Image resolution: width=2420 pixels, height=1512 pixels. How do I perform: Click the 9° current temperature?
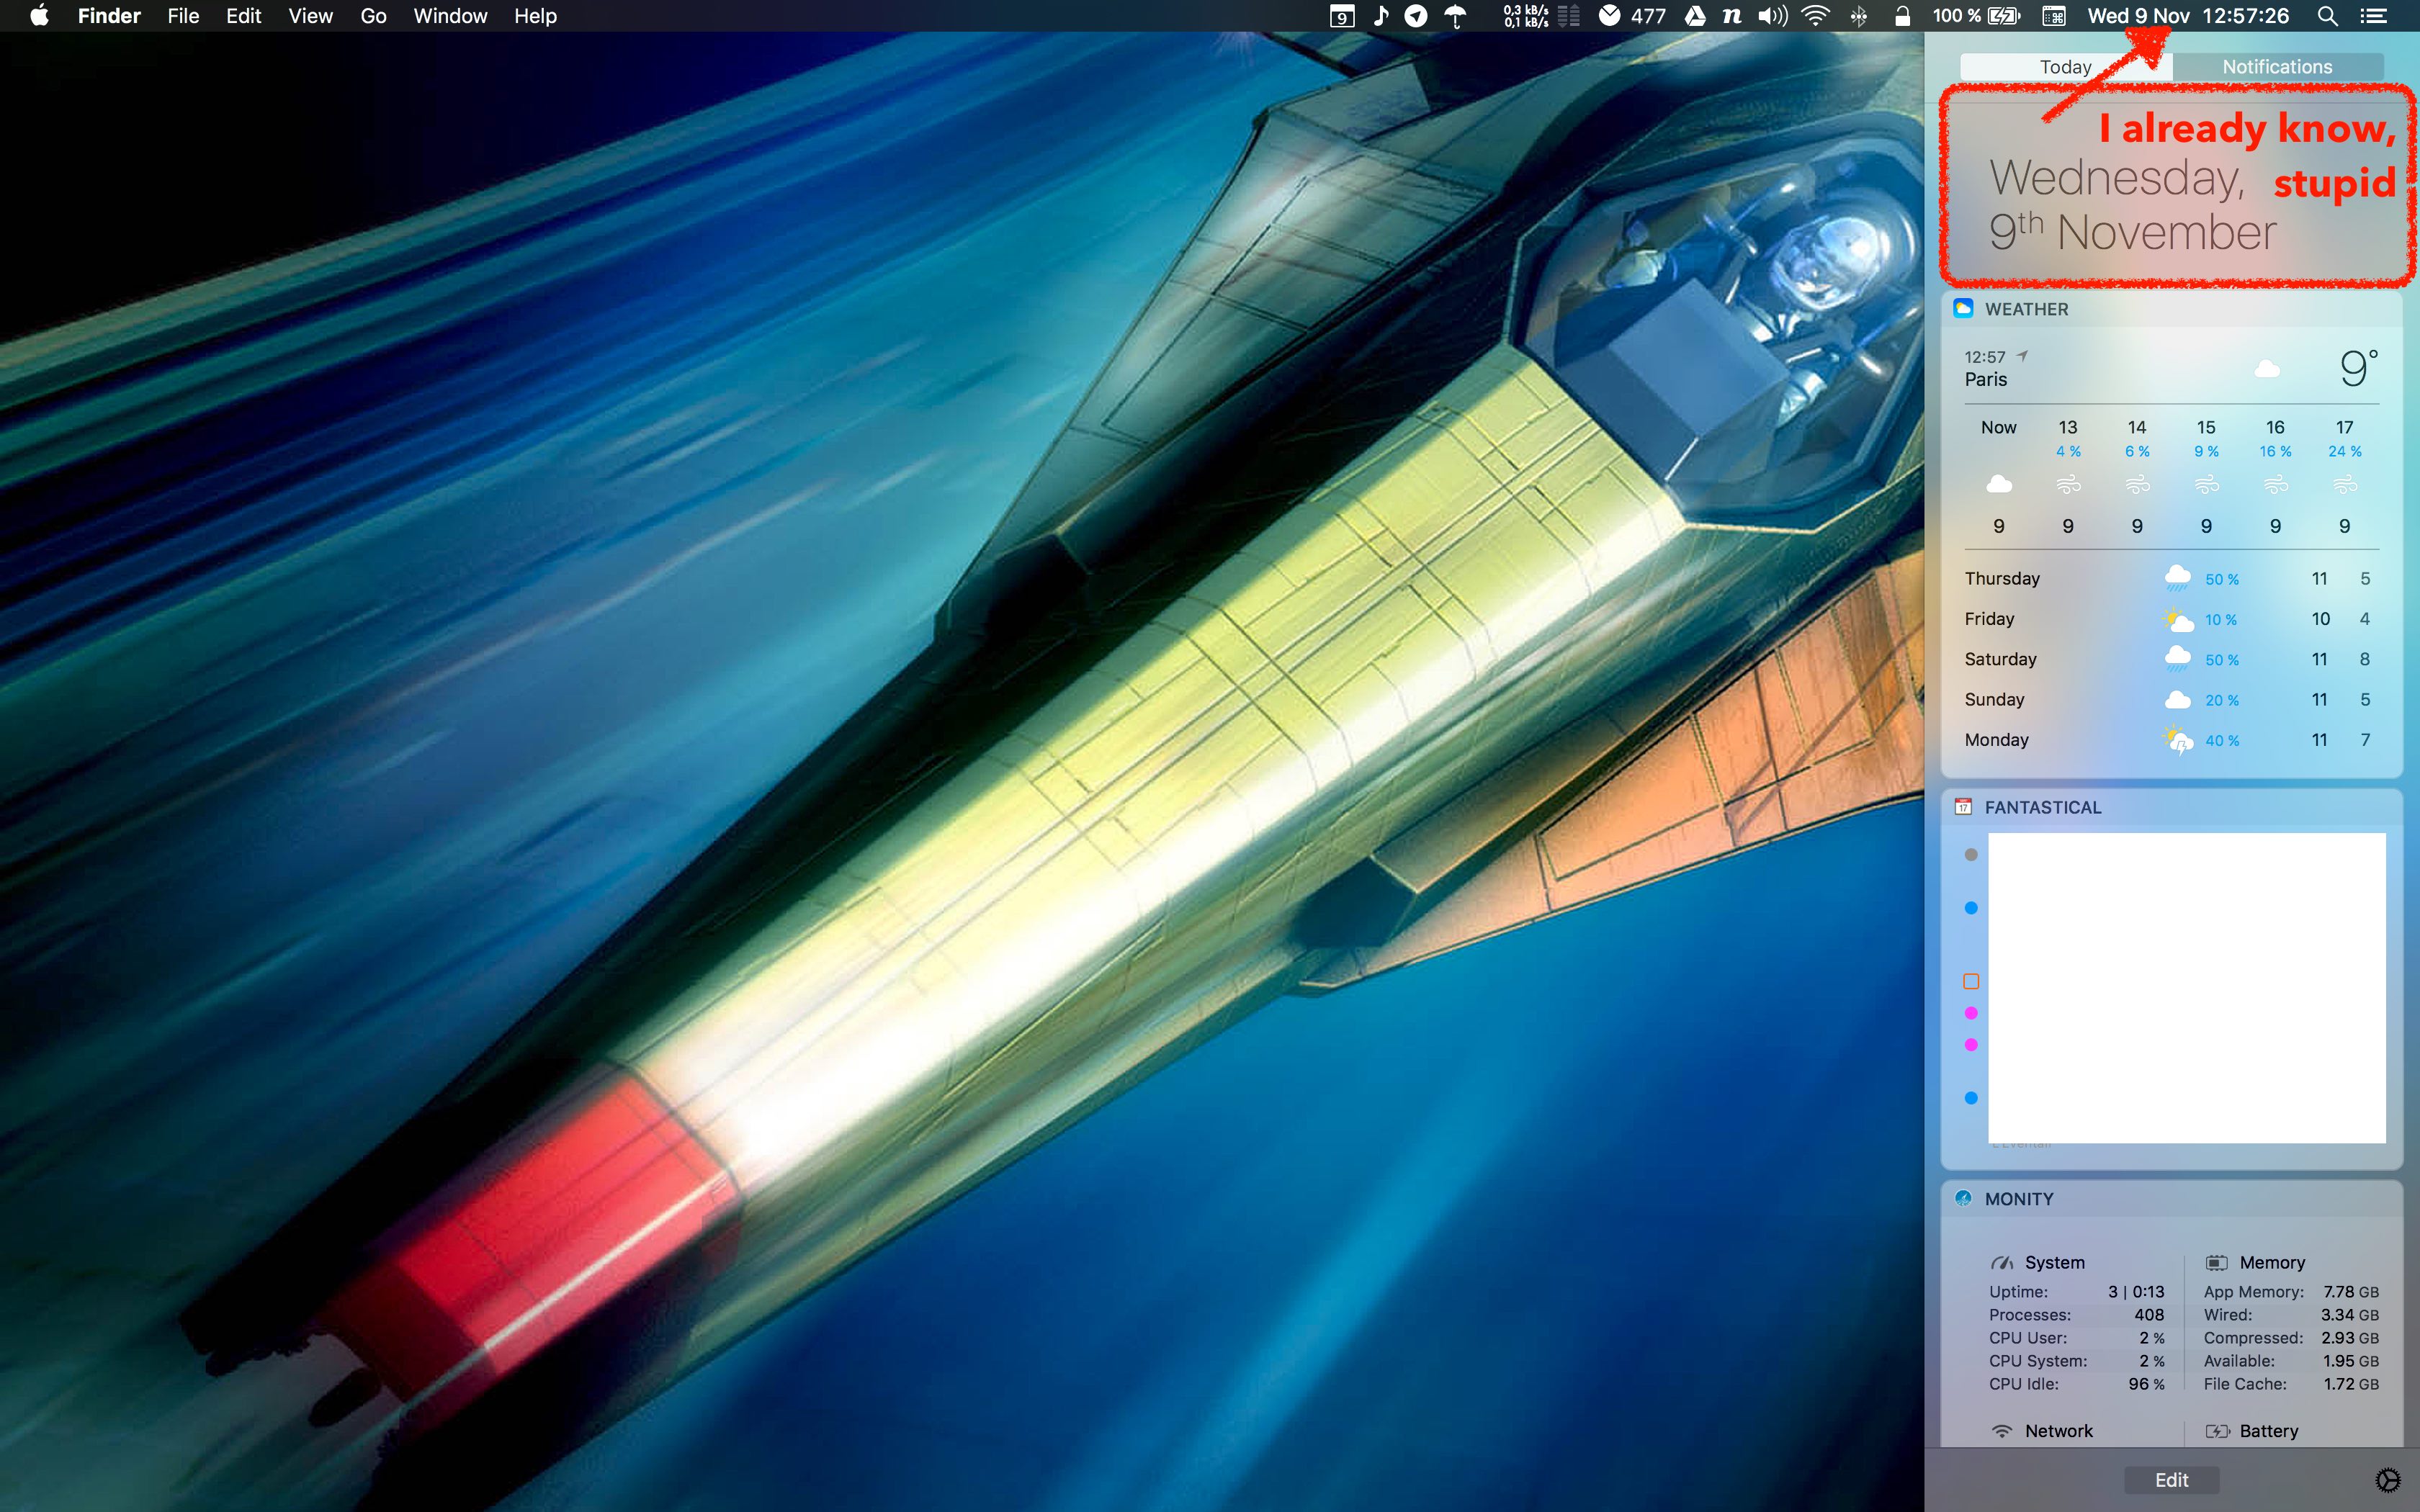2358,367
